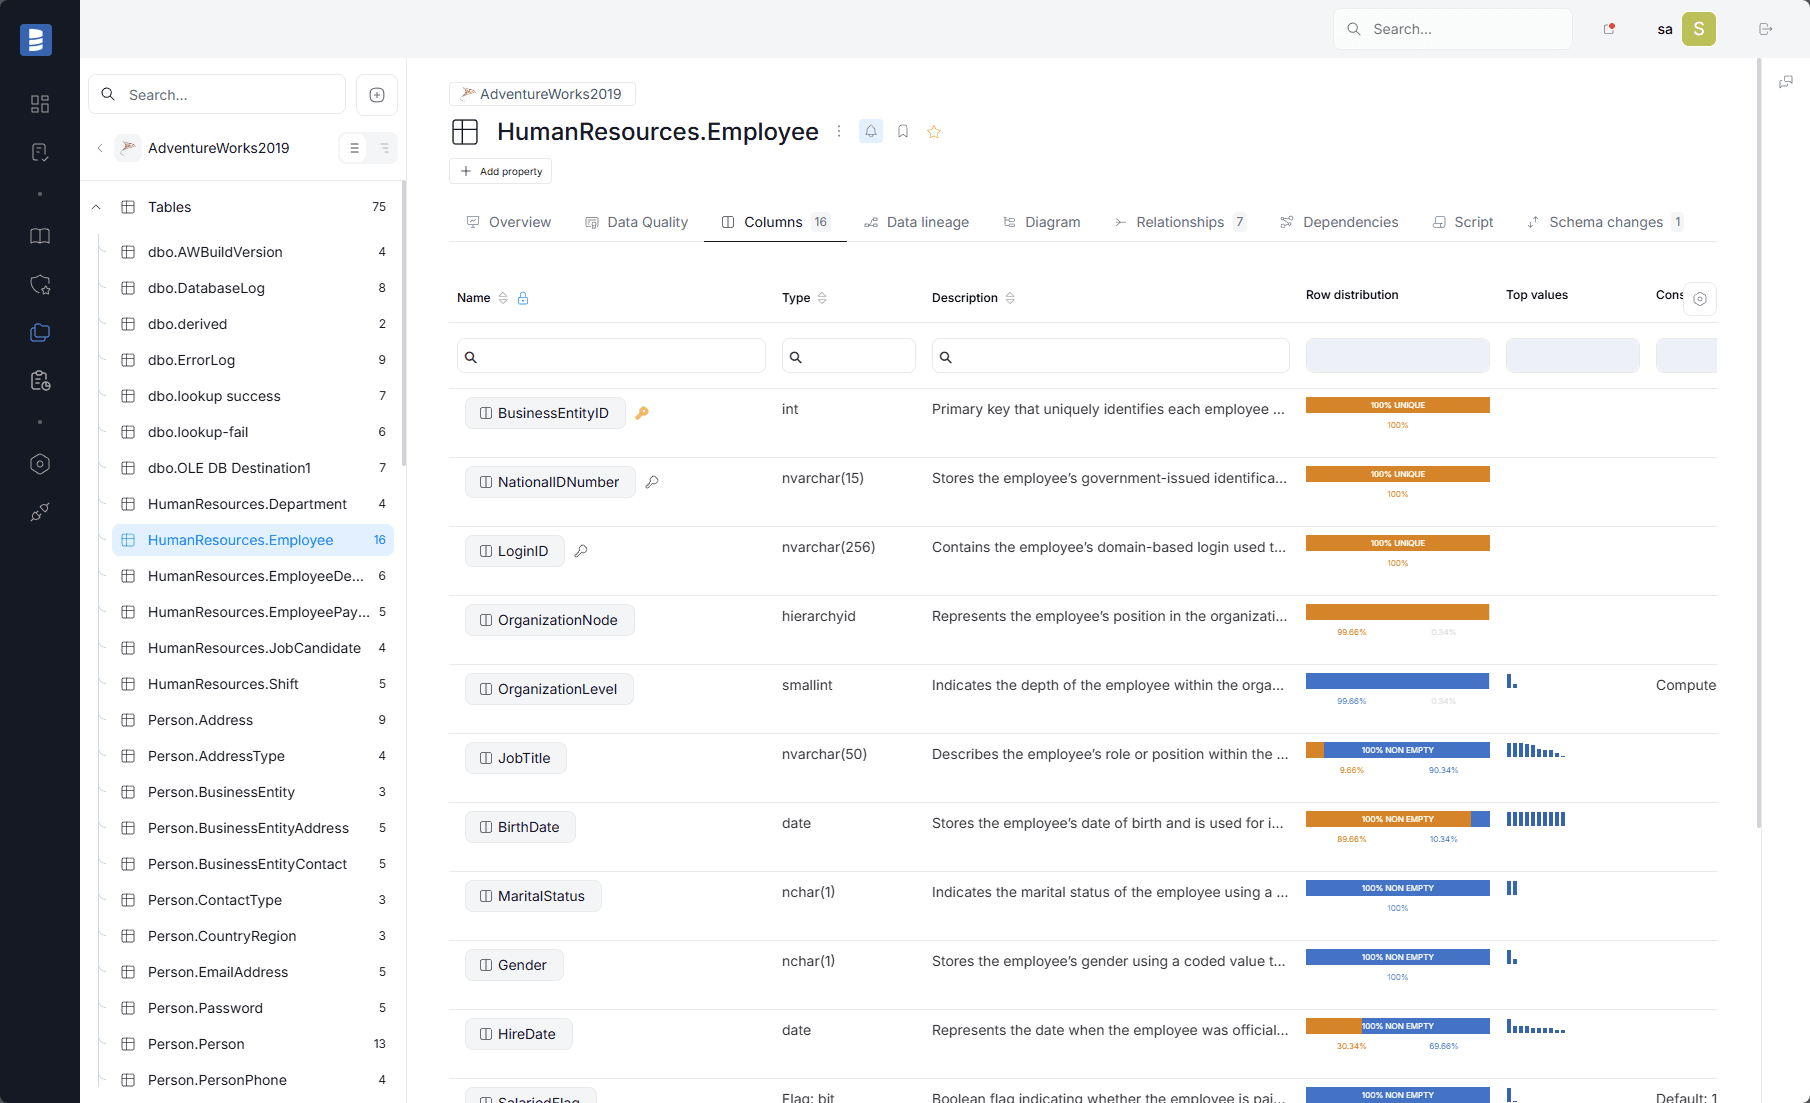
Task: Open the Data lineage tab
Action: pyautogui.click(x=916, y=222)
